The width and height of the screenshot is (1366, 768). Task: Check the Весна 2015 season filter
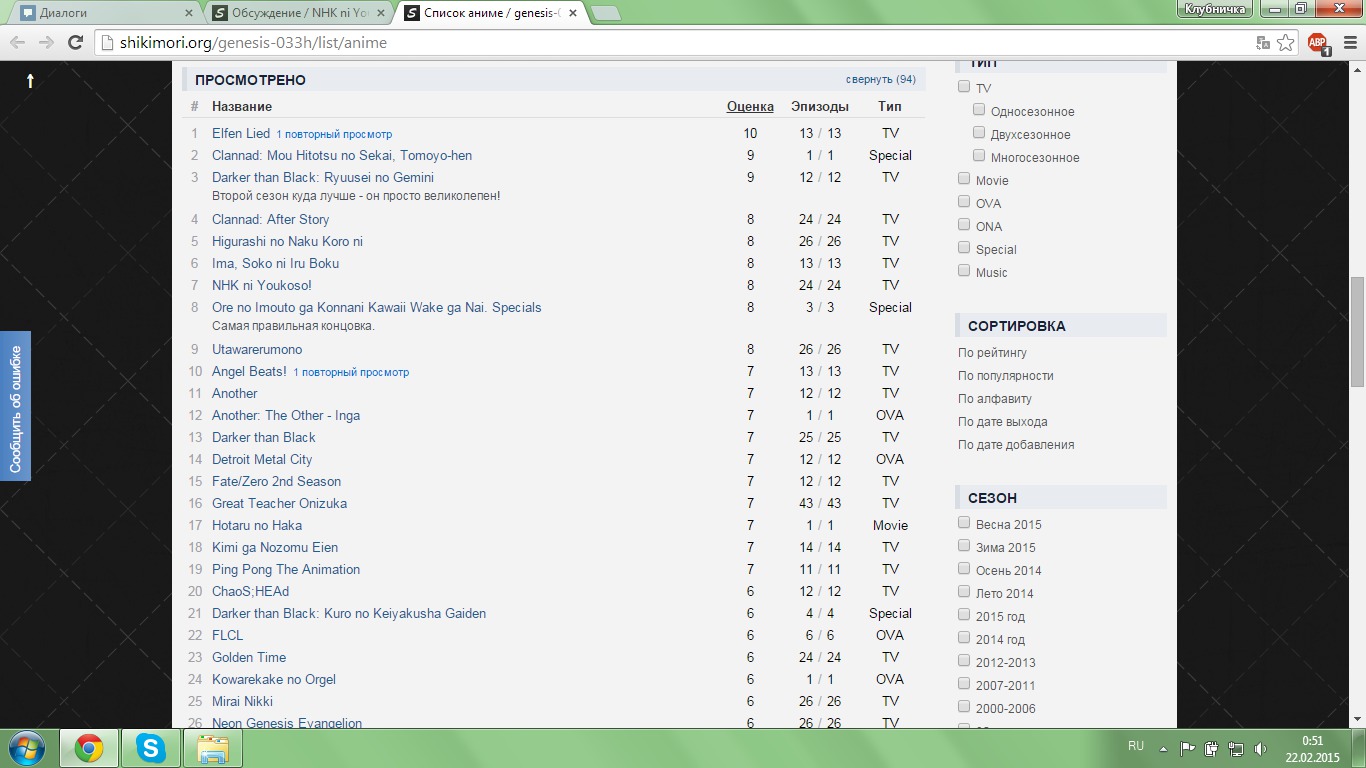tap(964, 523)
